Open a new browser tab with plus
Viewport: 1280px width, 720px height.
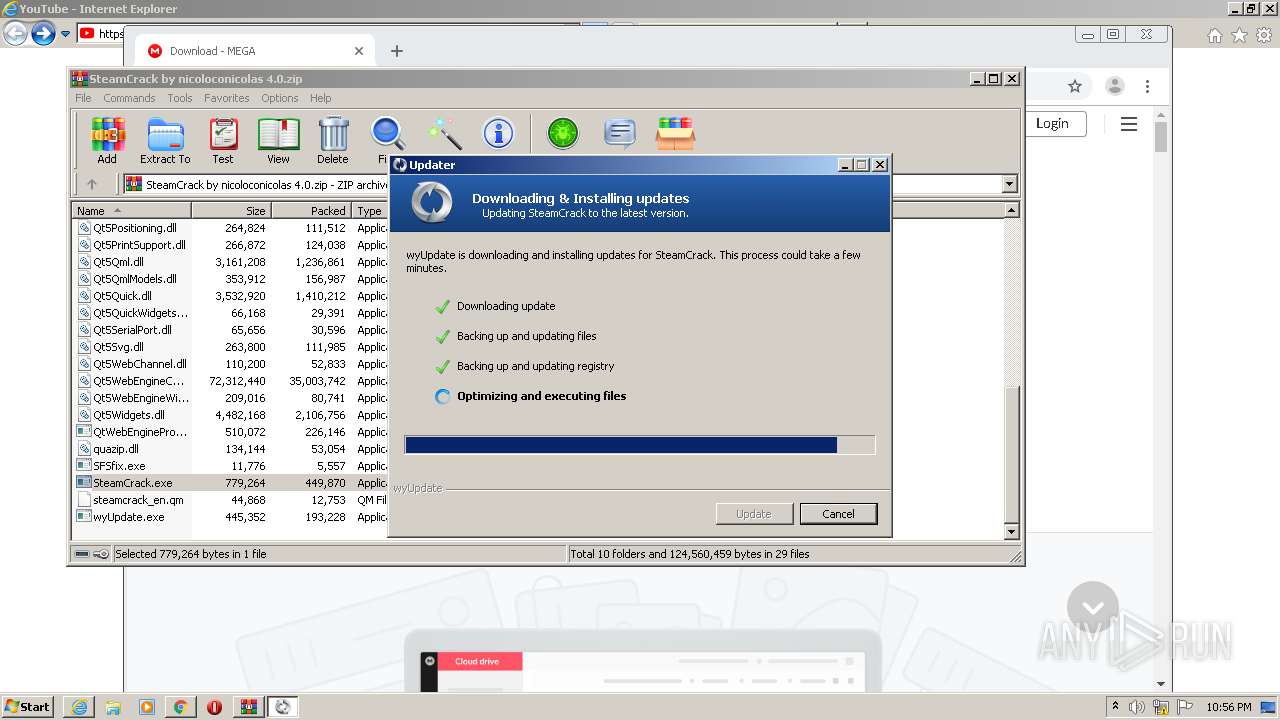[x=397, y=51]
